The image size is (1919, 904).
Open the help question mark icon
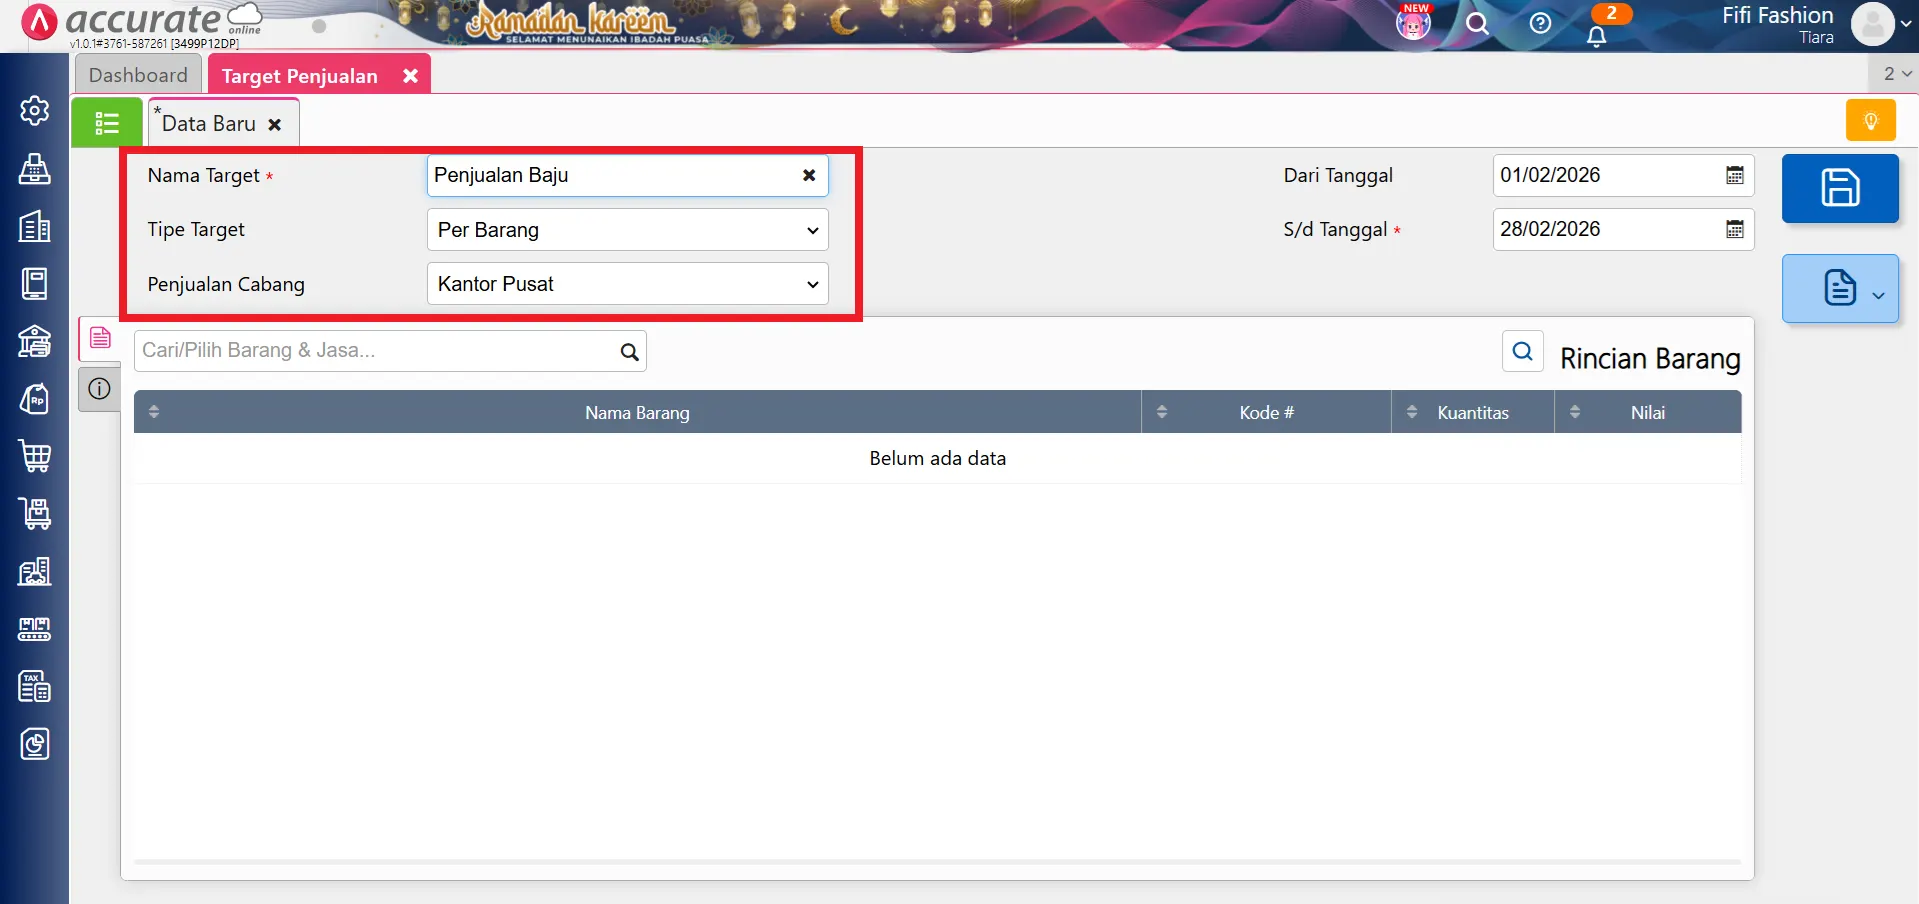coord(1540,23)
